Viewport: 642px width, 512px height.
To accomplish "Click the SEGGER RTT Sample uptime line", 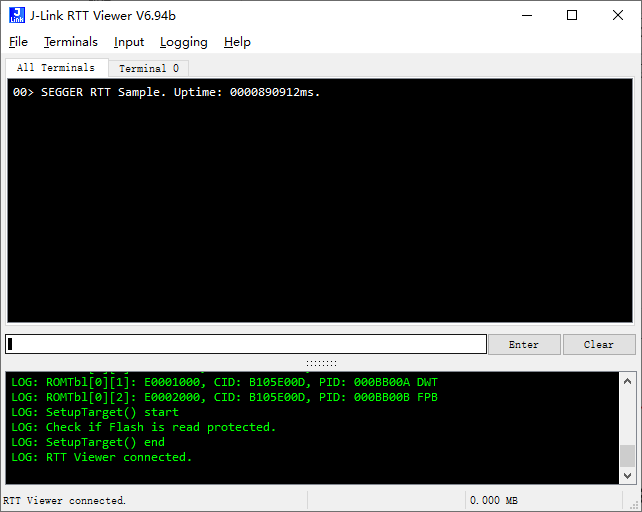I will click(166, 92).
